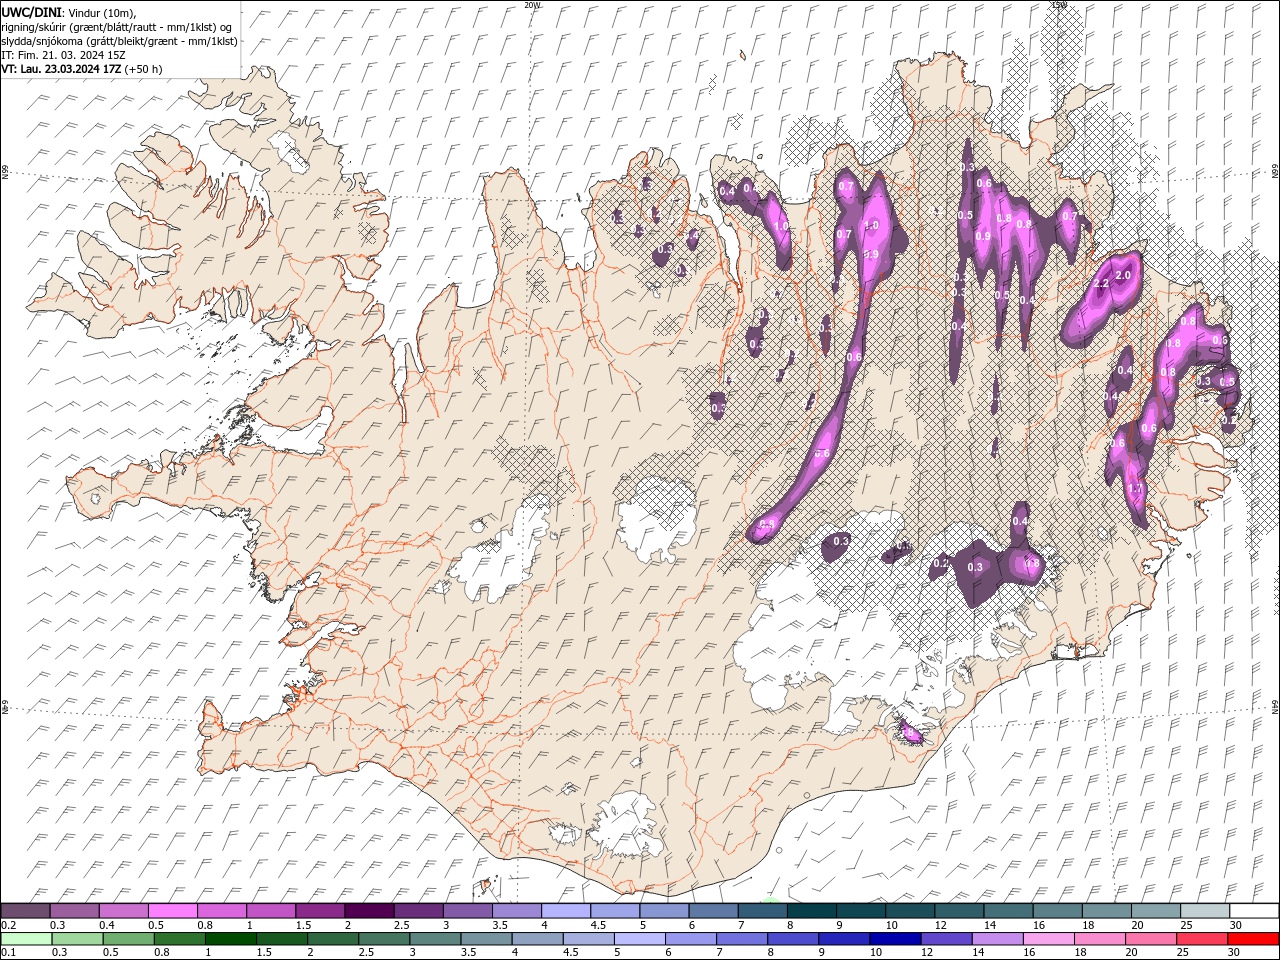1280x960 pixels.
Task: Pick the bottom-row pale green swatch between 0.1 and 0.3
Action: 26,939
